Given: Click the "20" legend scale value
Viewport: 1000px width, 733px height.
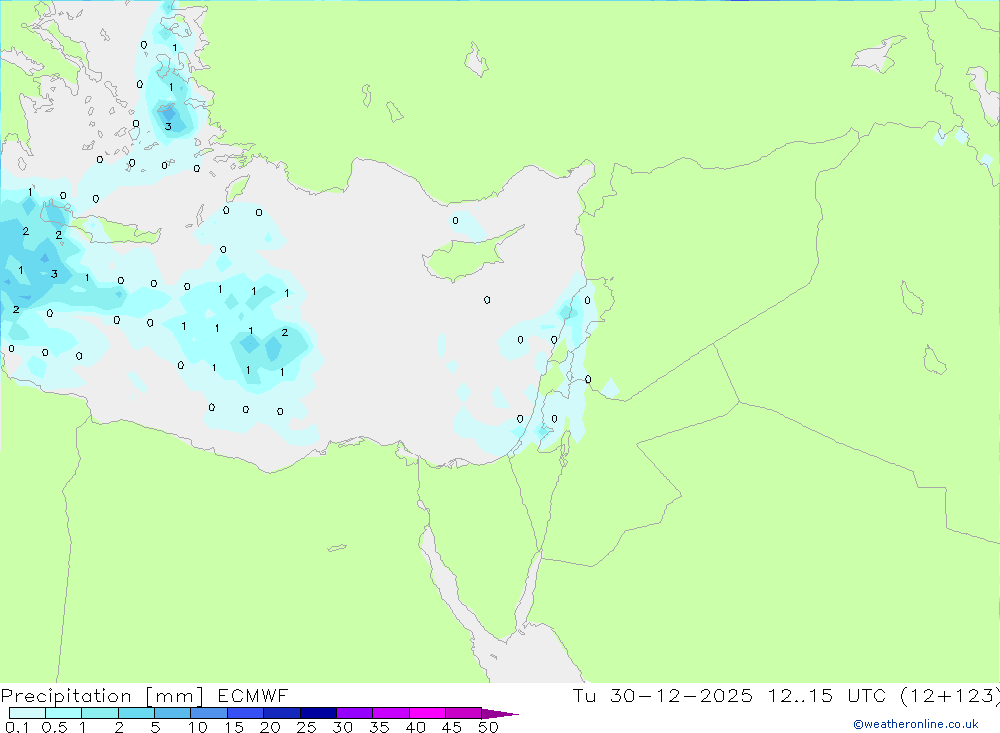Looking at the screenshot, I should pos(270,727).
